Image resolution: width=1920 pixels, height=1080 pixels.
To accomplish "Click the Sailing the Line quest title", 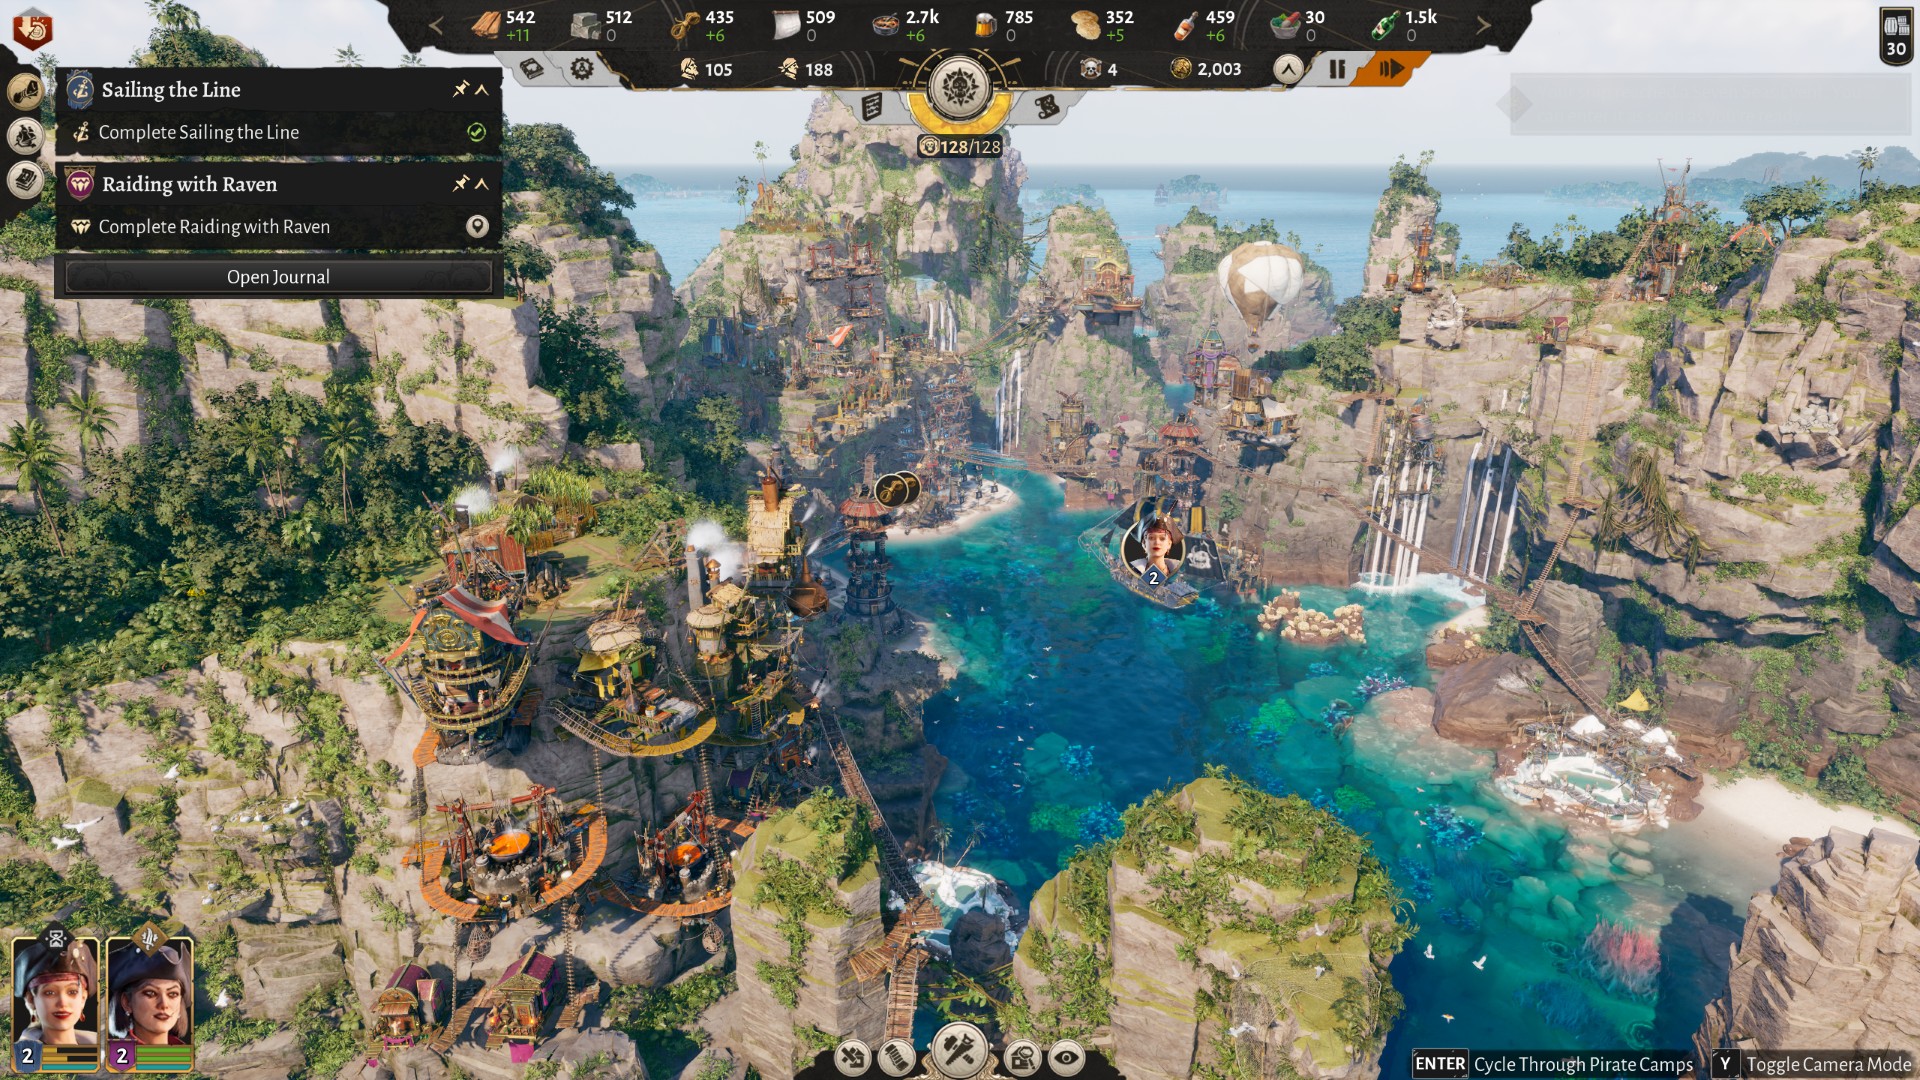I will 171,90.
